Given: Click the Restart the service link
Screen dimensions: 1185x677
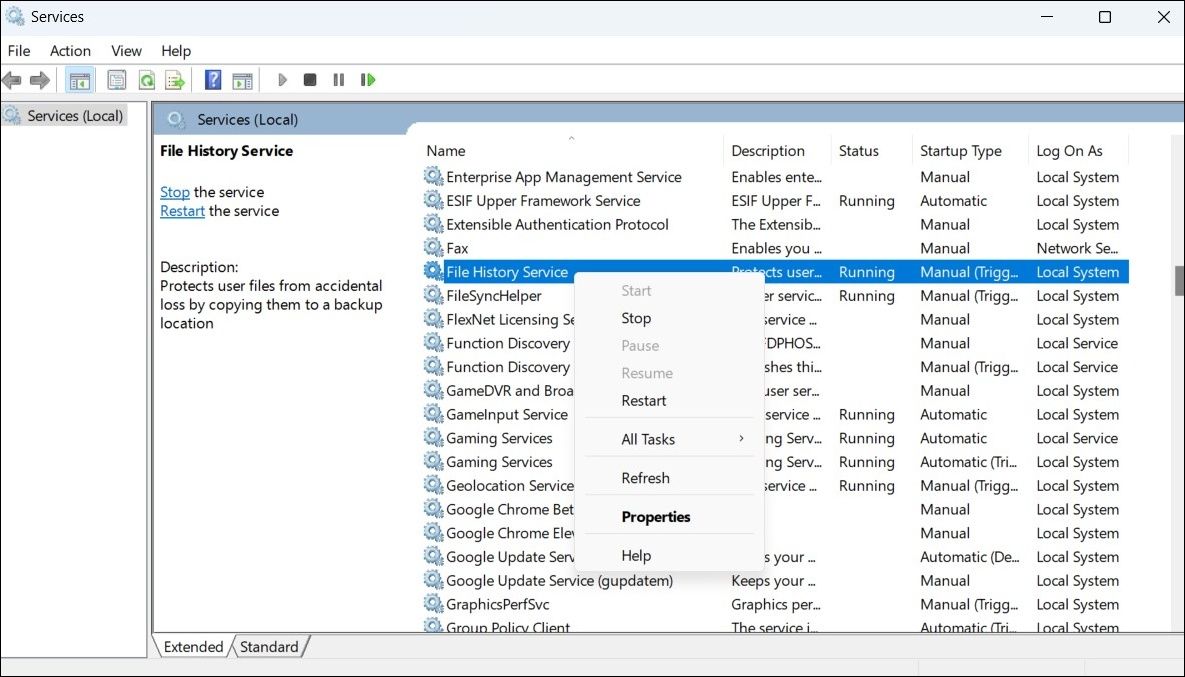Looking at the screenshot, I should pos(182,211).
